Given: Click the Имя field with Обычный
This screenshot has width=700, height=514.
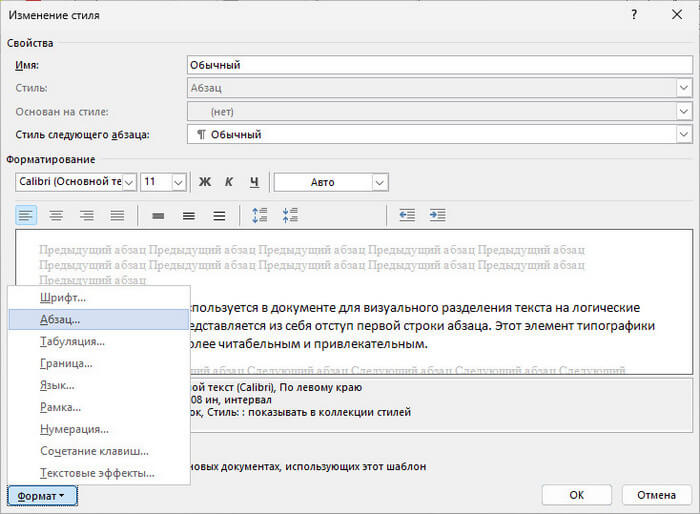Looking at the screenshot, I should tap(440, 65).
